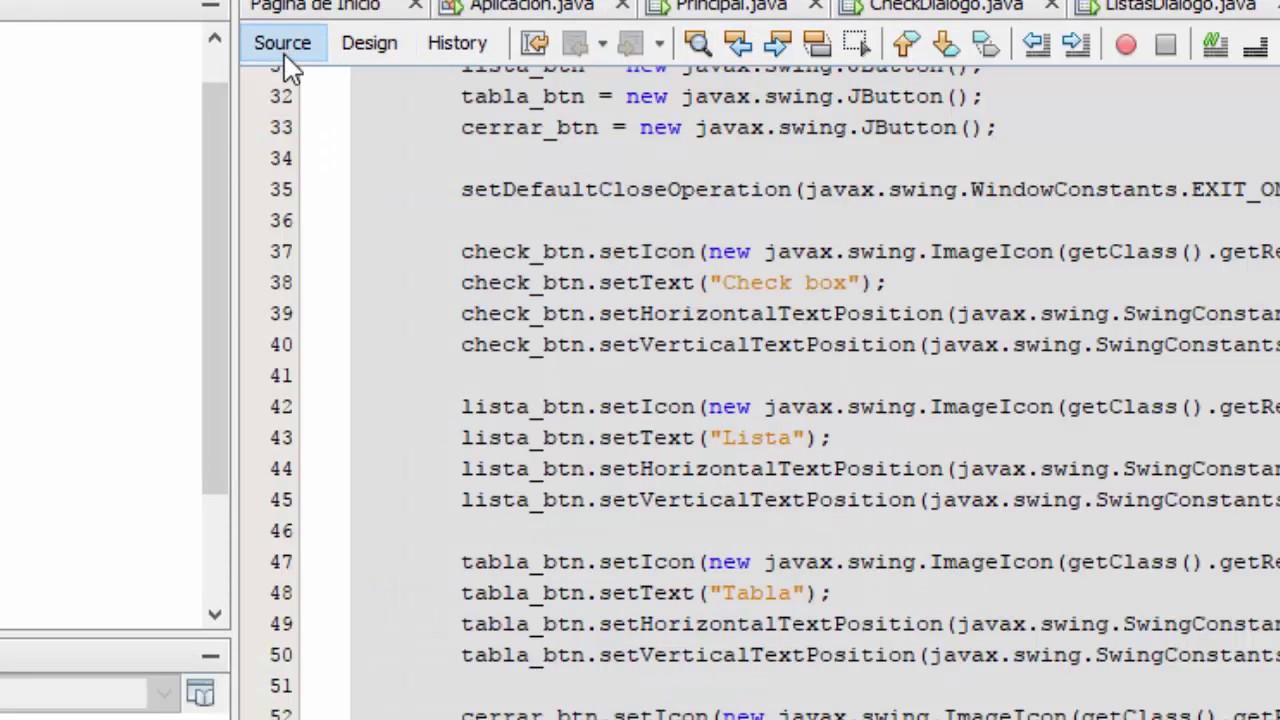
Task: Click "Lista" string on line 43
Action: pyautogui.click(x=763, y=438)
